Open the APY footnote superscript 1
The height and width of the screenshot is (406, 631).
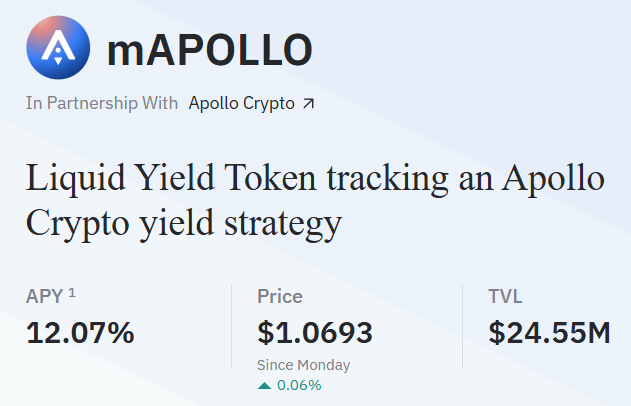tap(72, 293)
